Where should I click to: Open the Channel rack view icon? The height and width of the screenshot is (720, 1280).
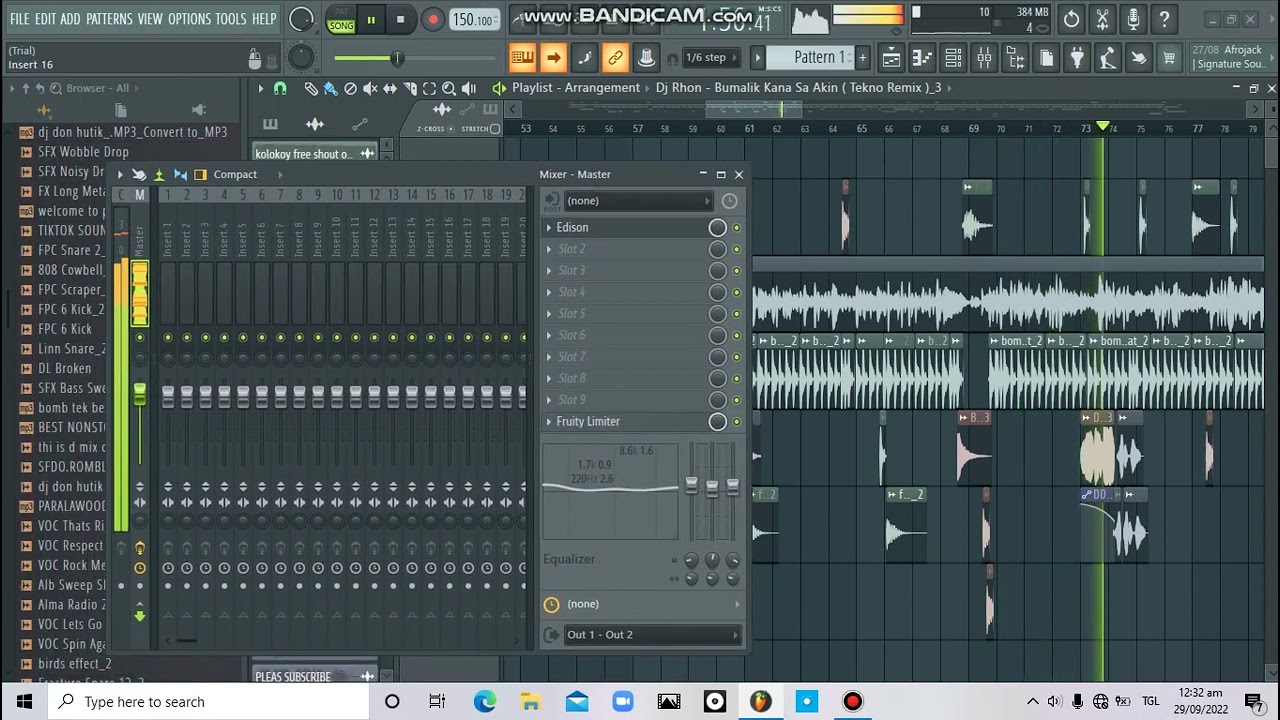[x=953, y=58]
